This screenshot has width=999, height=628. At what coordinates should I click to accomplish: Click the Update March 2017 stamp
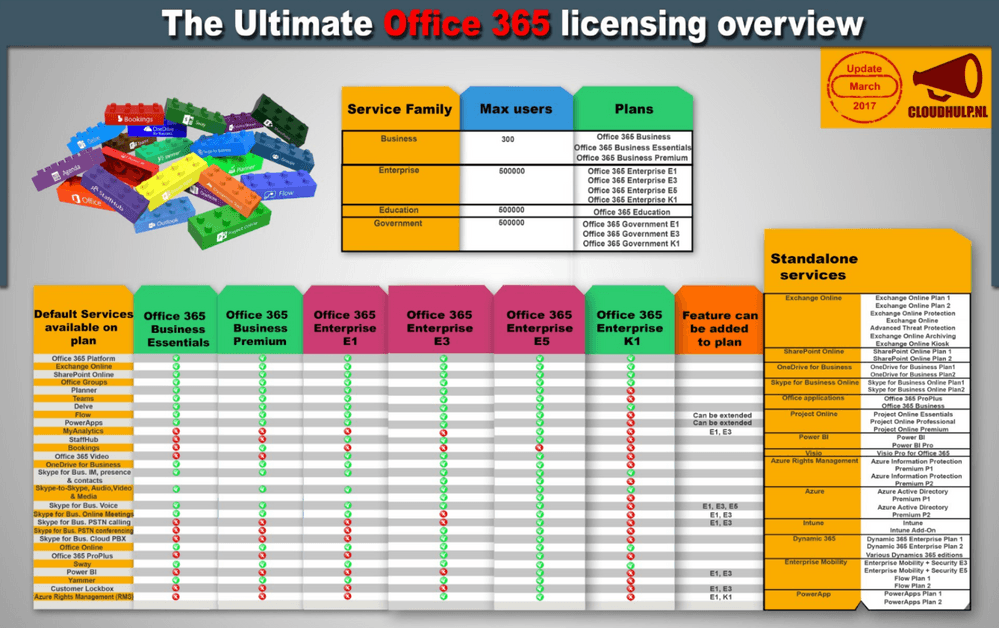point(865,87)
